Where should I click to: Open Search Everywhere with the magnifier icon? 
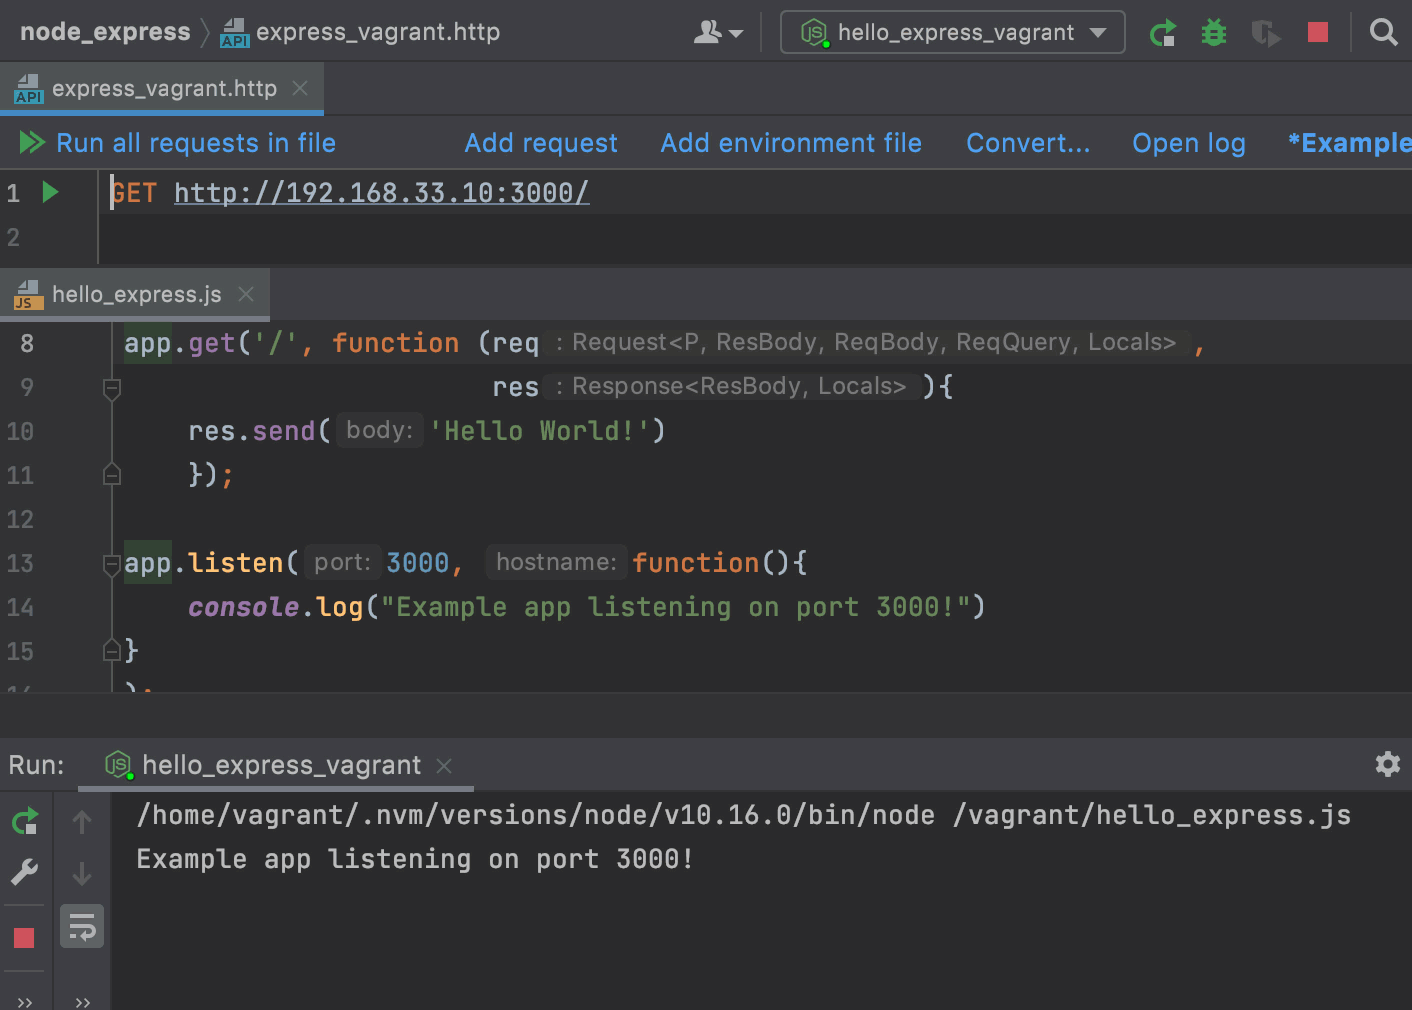1384,32
